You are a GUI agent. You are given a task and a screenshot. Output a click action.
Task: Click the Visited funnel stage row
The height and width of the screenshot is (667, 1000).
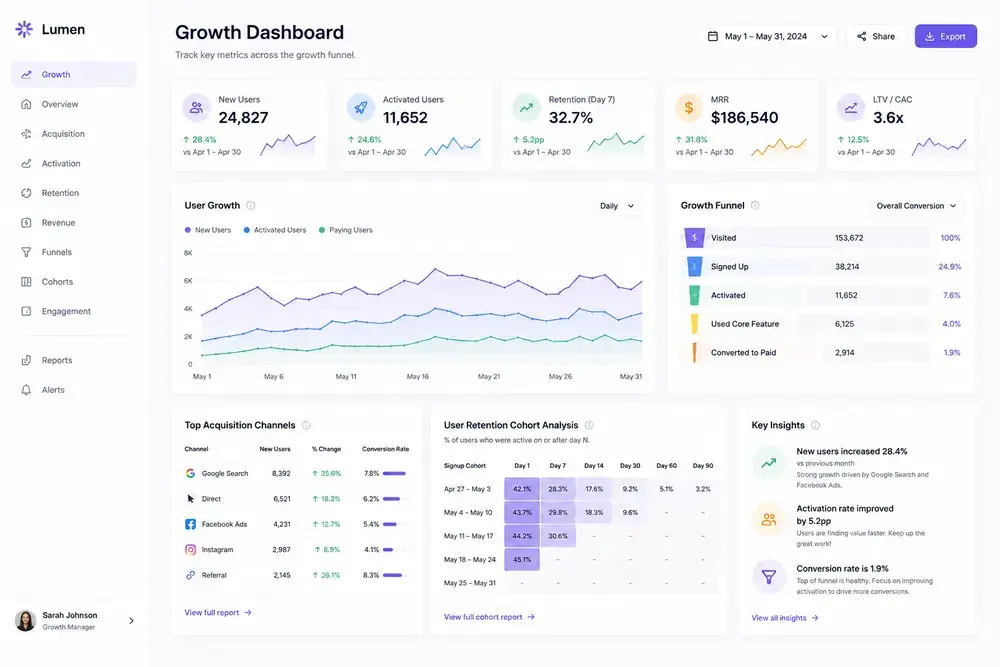tap(822, 238)
